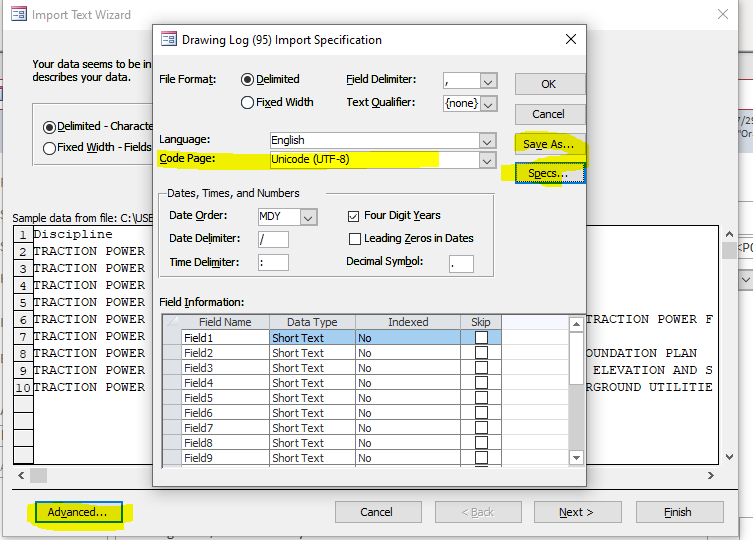This screenshot has height=540, width=753.
Task: Close the Import Specification dialog
Action: [x=571, y=39]
